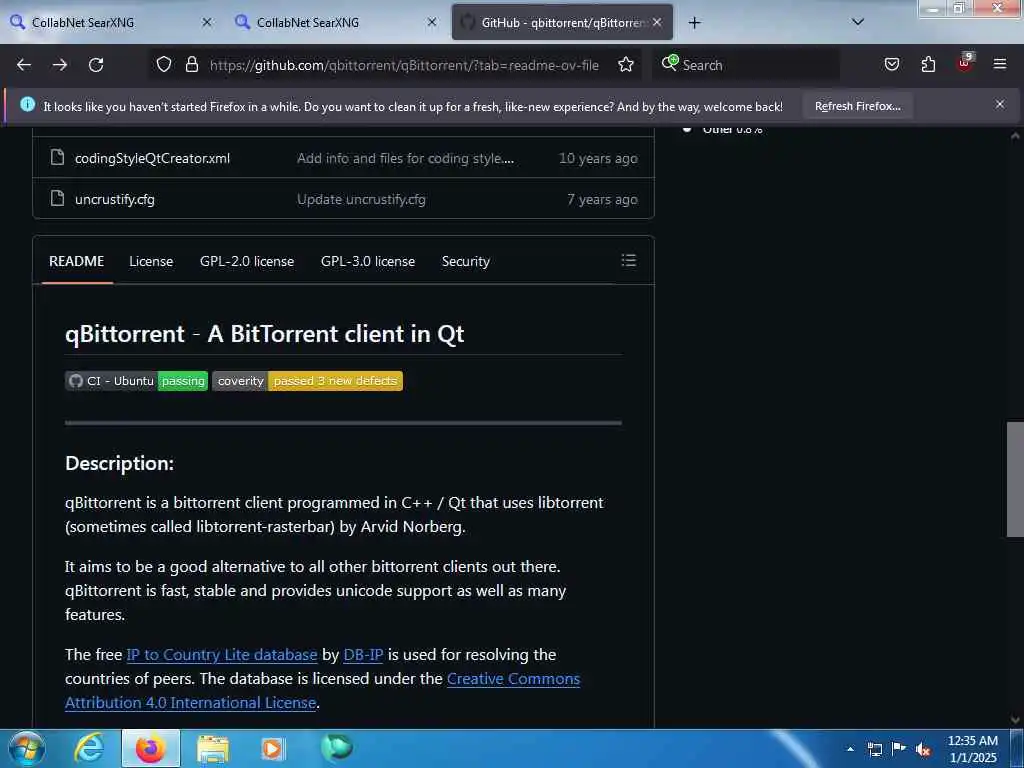Viewport: 1024px width, 768px height.
Task: Open the README outline list icon
Action: (628, 261)
